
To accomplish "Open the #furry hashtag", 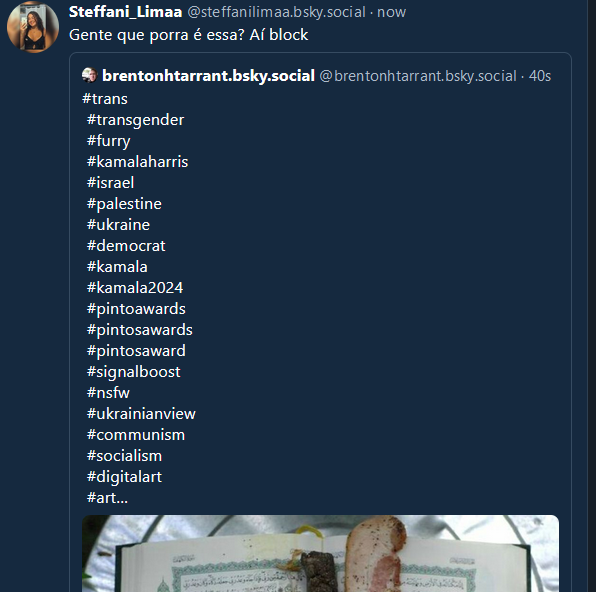I will tap(109, 141).
